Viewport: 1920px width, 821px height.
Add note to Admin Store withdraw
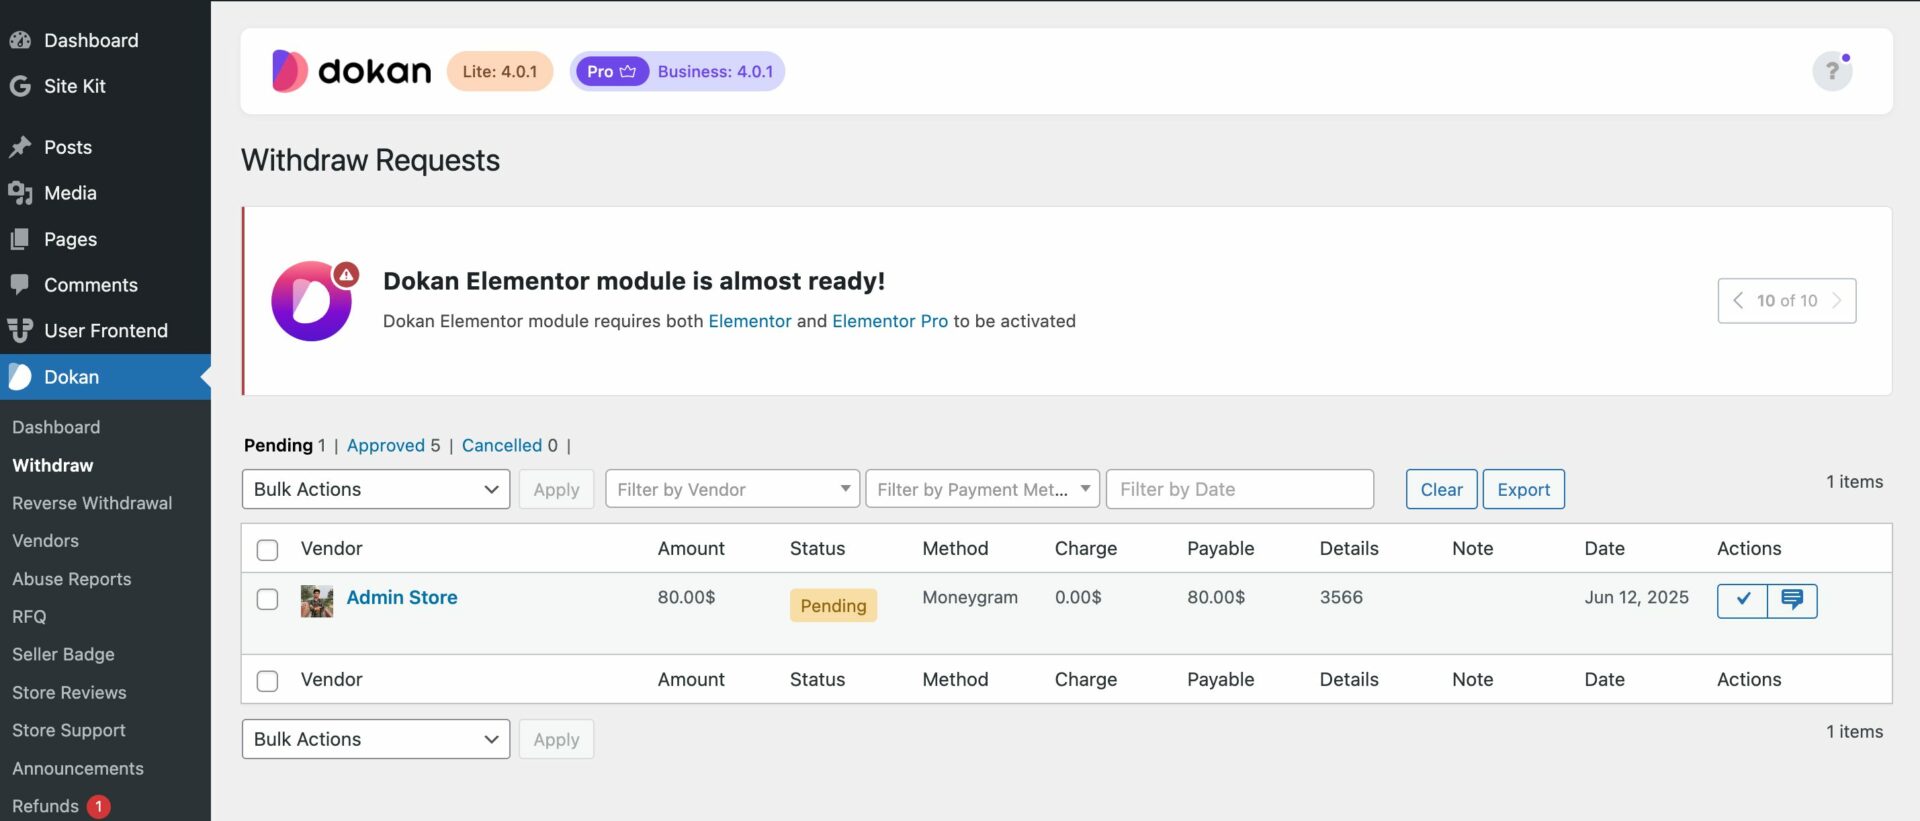[1792, 600]
